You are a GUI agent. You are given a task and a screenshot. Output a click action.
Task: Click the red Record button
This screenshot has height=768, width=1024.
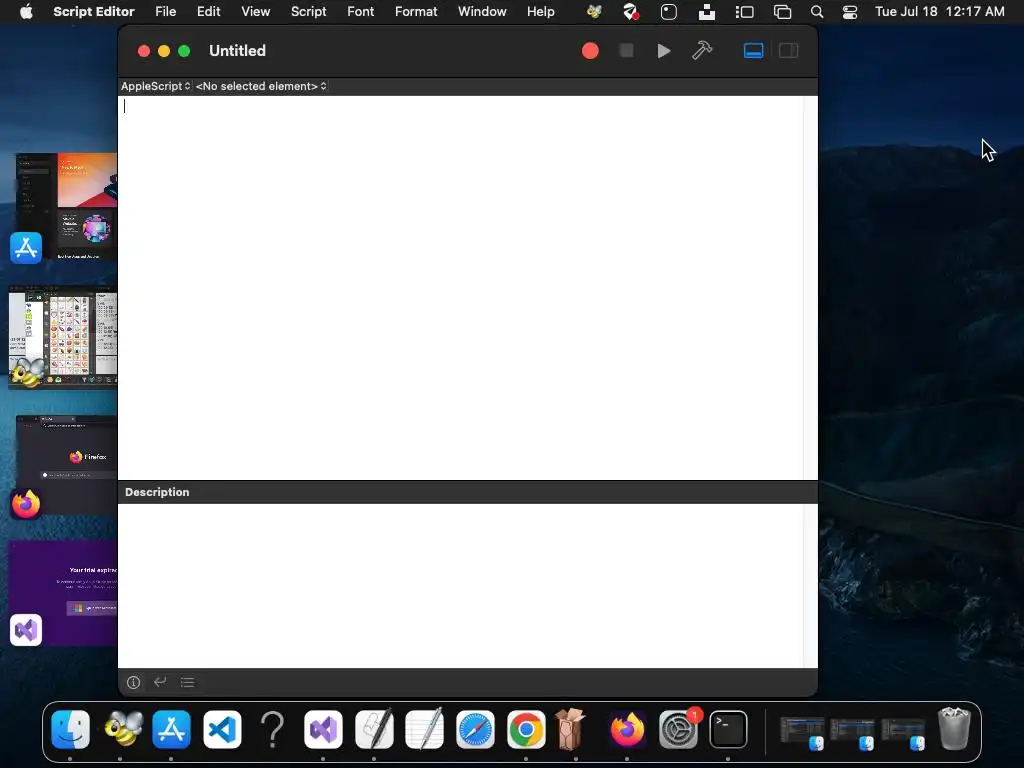click(x=590, y=51)
